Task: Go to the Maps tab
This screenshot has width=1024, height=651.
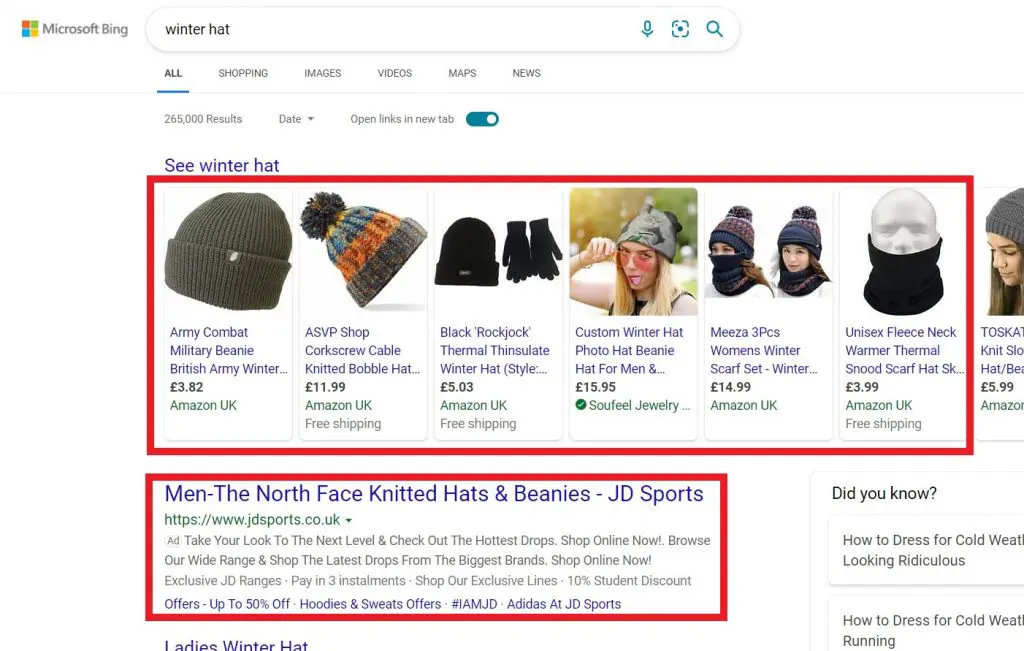Action: coord(462,73)
